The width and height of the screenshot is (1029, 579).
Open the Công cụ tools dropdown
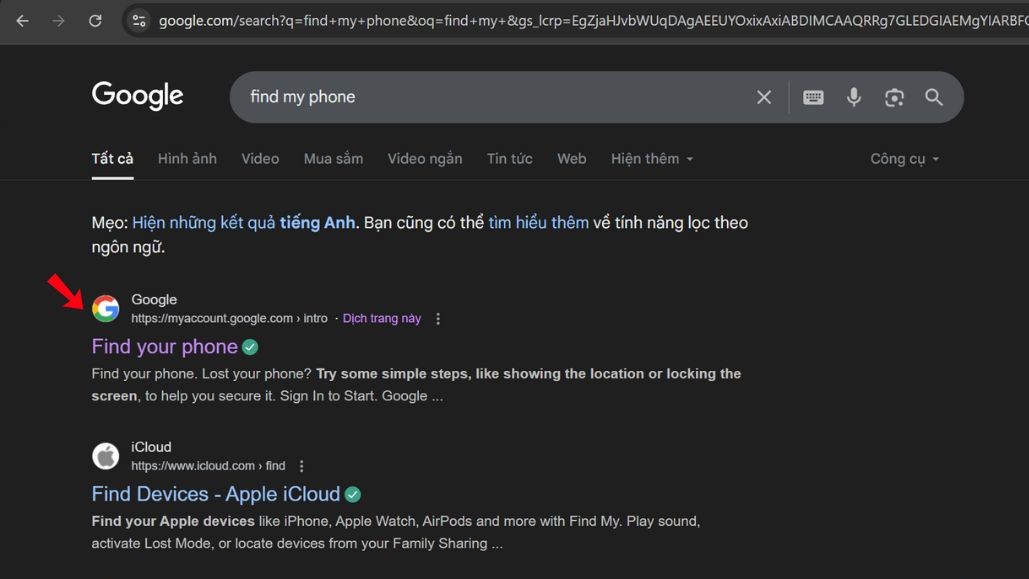[904, 158]
